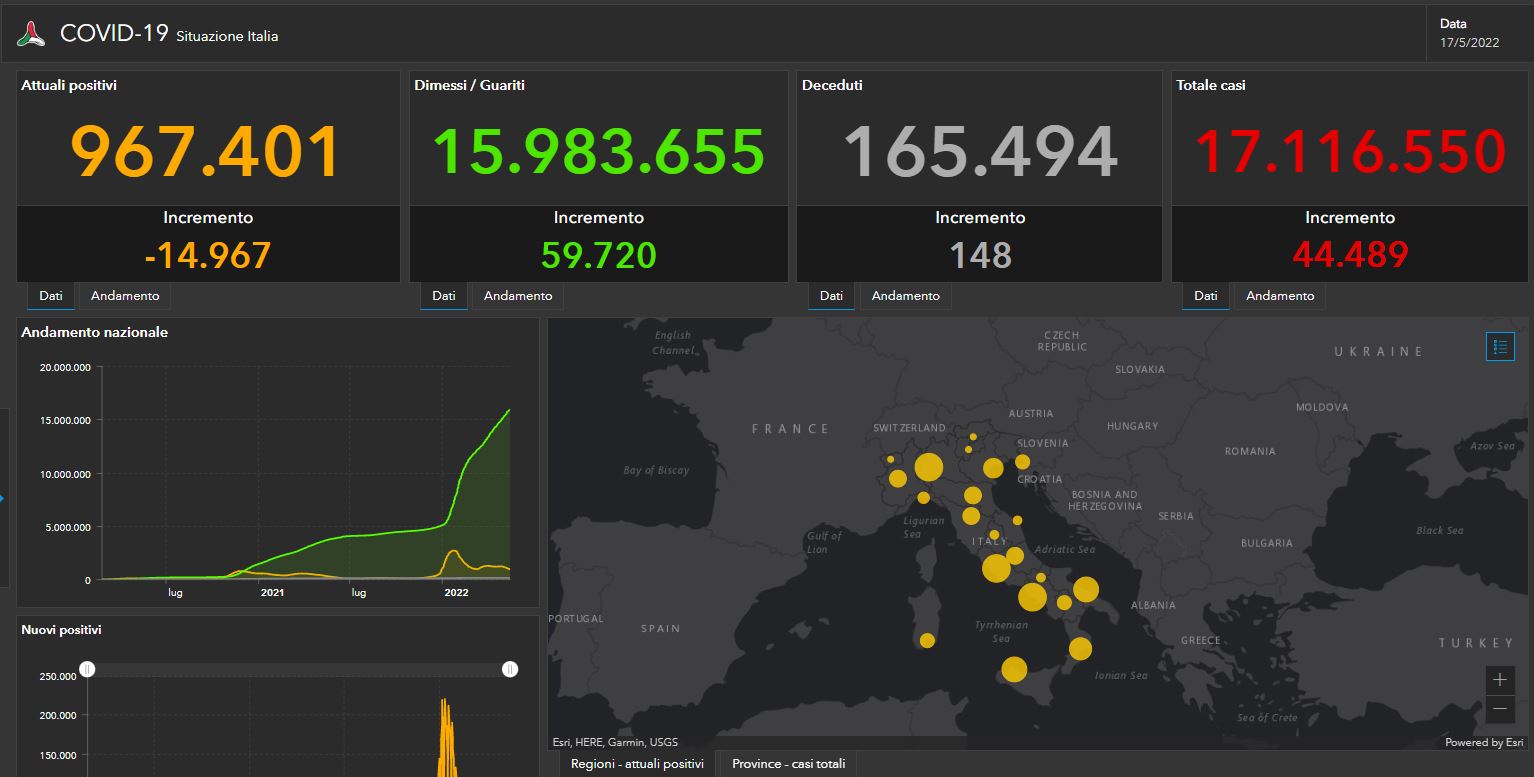Click the 165.494 deaths value

[x=980, y=152]
